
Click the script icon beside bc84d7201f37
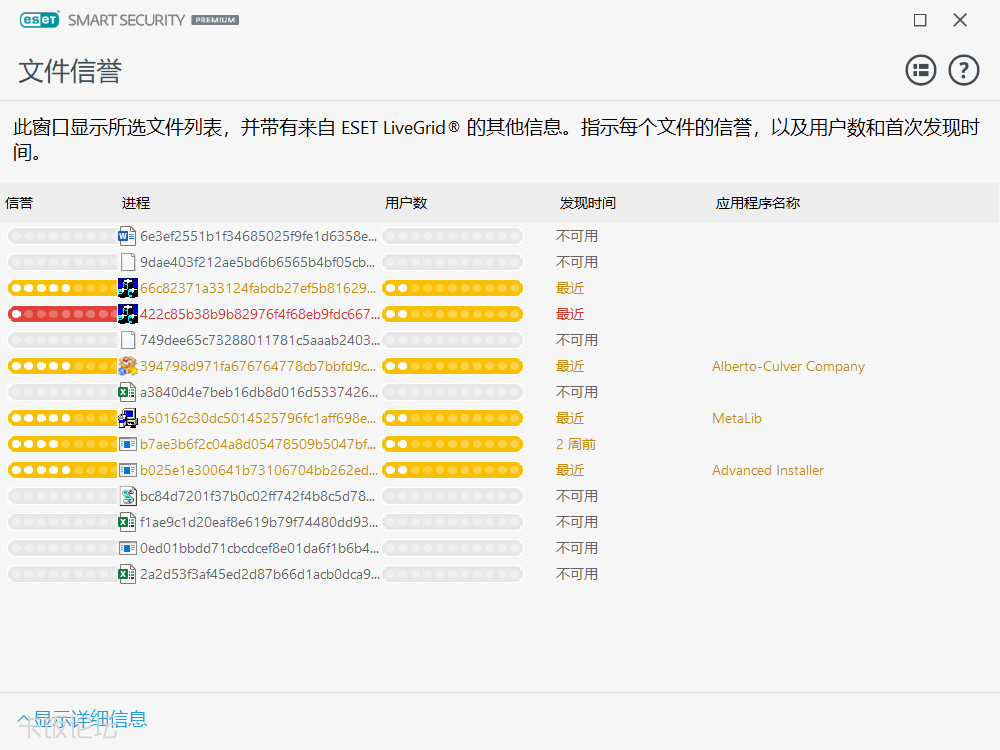point(127,496)
